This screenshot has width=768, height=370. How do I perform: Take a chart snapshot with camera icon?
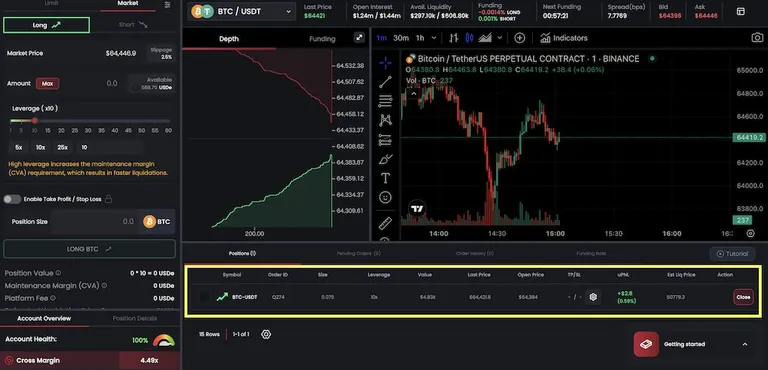click(x=757, y=38)
